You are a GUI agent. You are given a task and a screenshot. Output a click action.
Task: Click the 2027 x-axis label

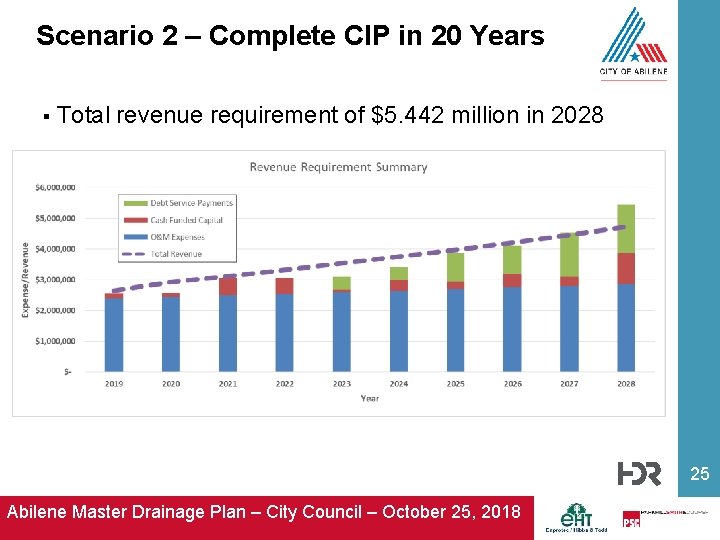point(569,383)
